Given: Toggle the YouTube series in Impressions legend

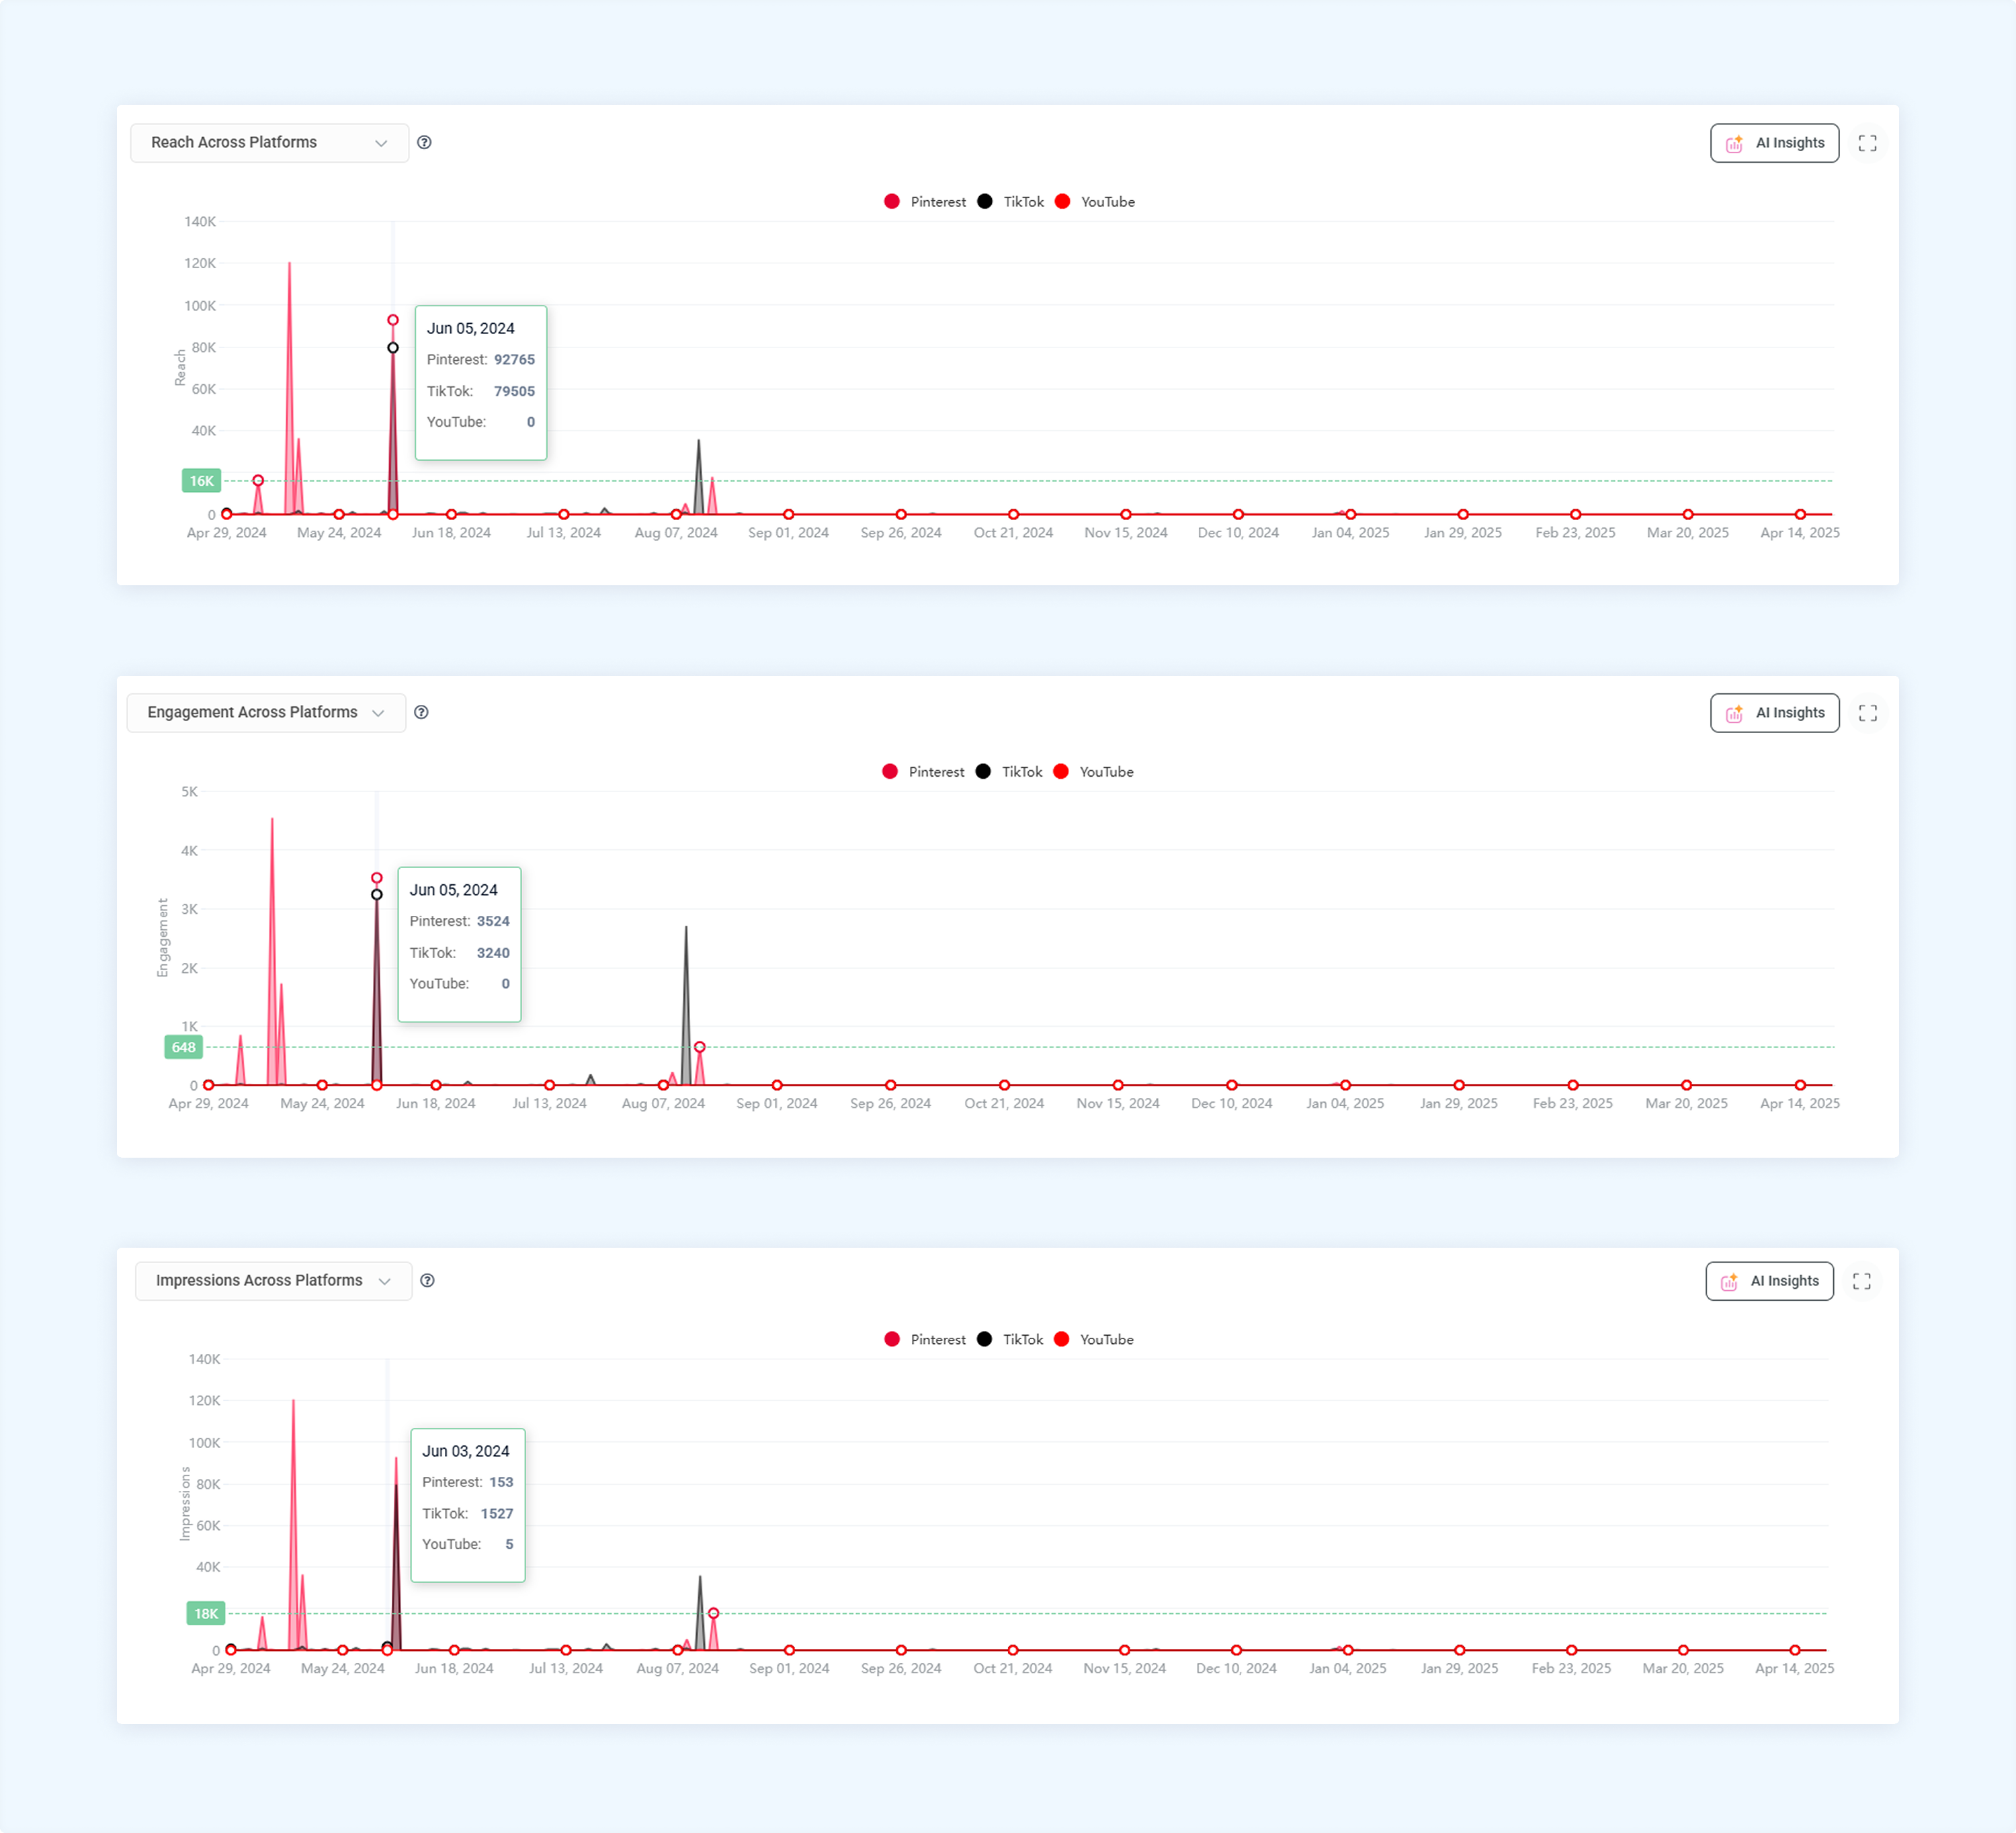Looking at the screenshot, I should coord(1093,1340).
